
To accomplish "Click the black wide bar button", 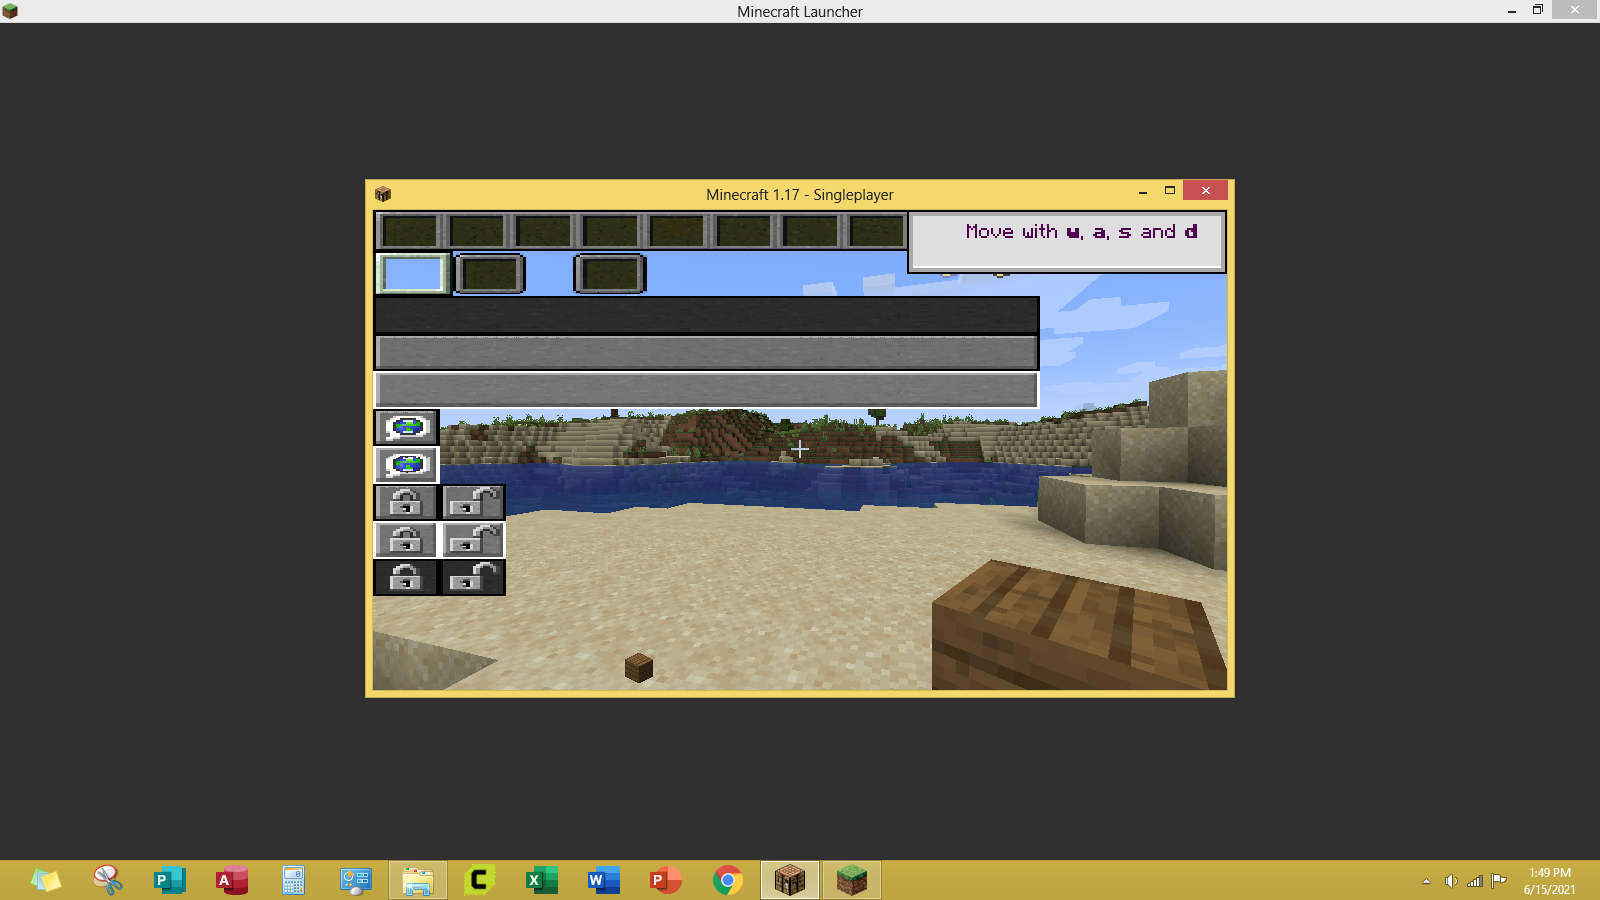I will (706, 315).
